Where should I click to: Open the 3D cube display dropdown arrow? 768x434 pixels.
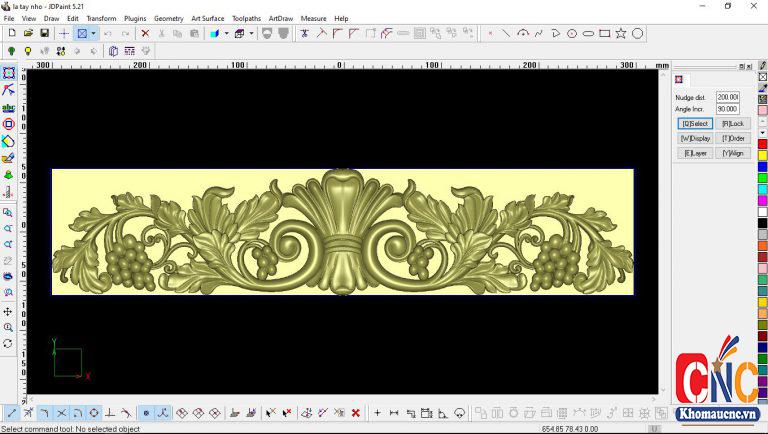pos(252,33)
